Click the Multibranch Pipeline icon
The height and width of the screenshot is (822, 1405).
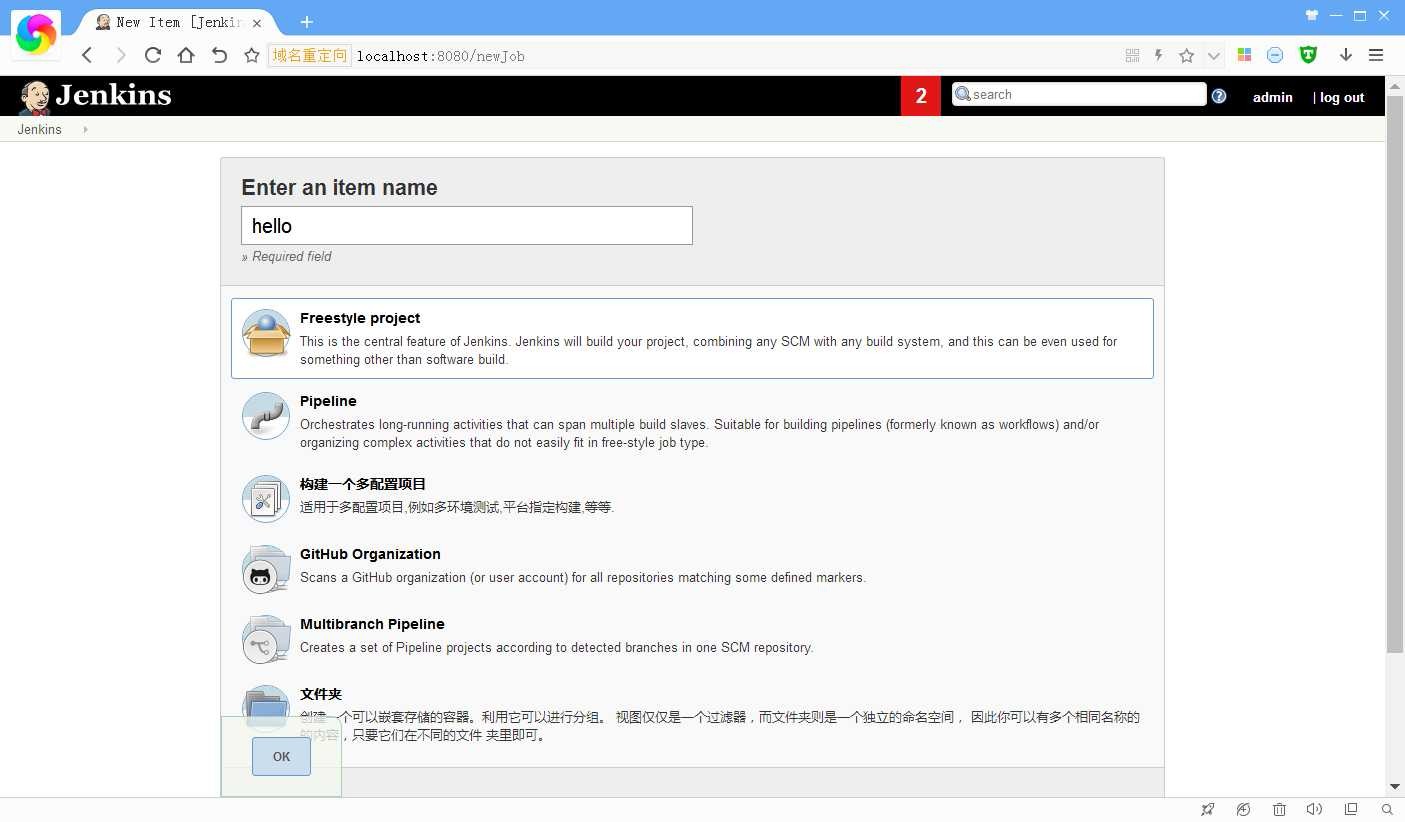266,639
